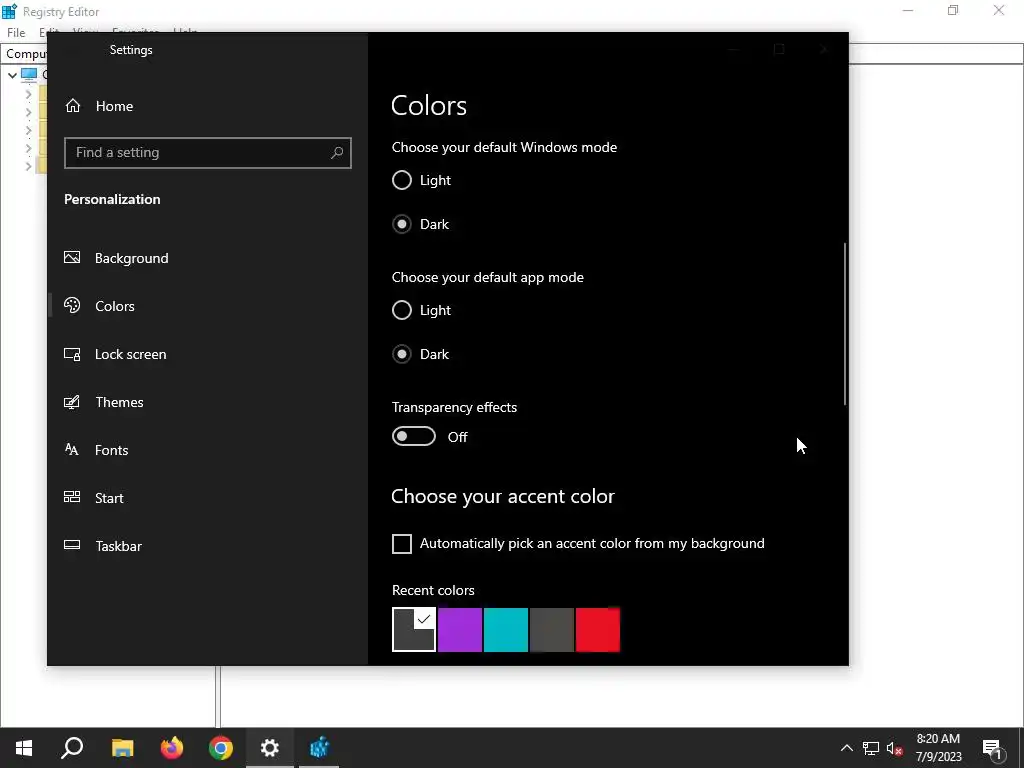
Task: Open the network status tray icon
Action: (x=871, y=748)
